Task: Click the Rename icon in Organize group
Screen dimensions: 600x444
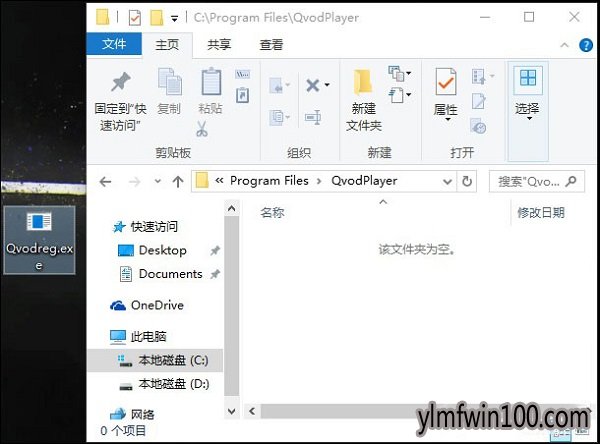Action: (x=313, y=117)
